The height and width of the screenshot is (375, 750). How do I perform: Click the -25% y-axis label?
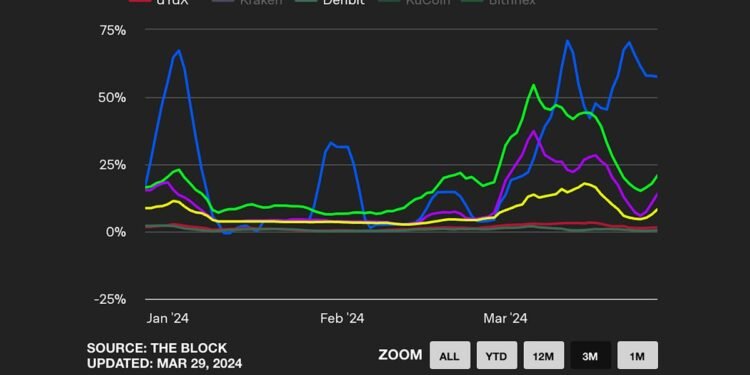(110, 299)
